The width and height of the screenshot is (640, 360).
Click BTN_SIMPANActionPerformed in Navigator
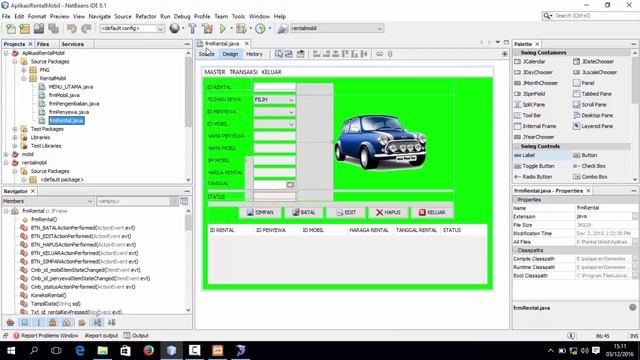pyautogui.click(x=84, y=262)
